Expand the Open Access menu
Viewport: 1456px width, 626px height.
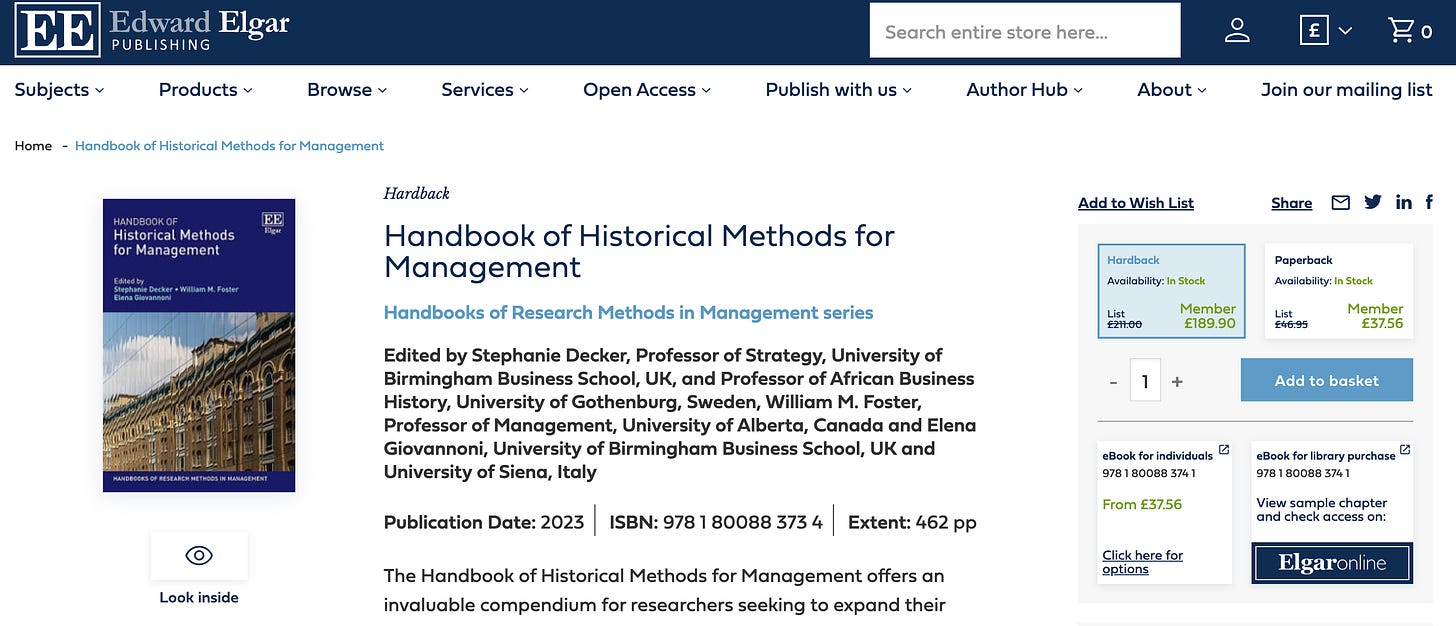point(647,90)
